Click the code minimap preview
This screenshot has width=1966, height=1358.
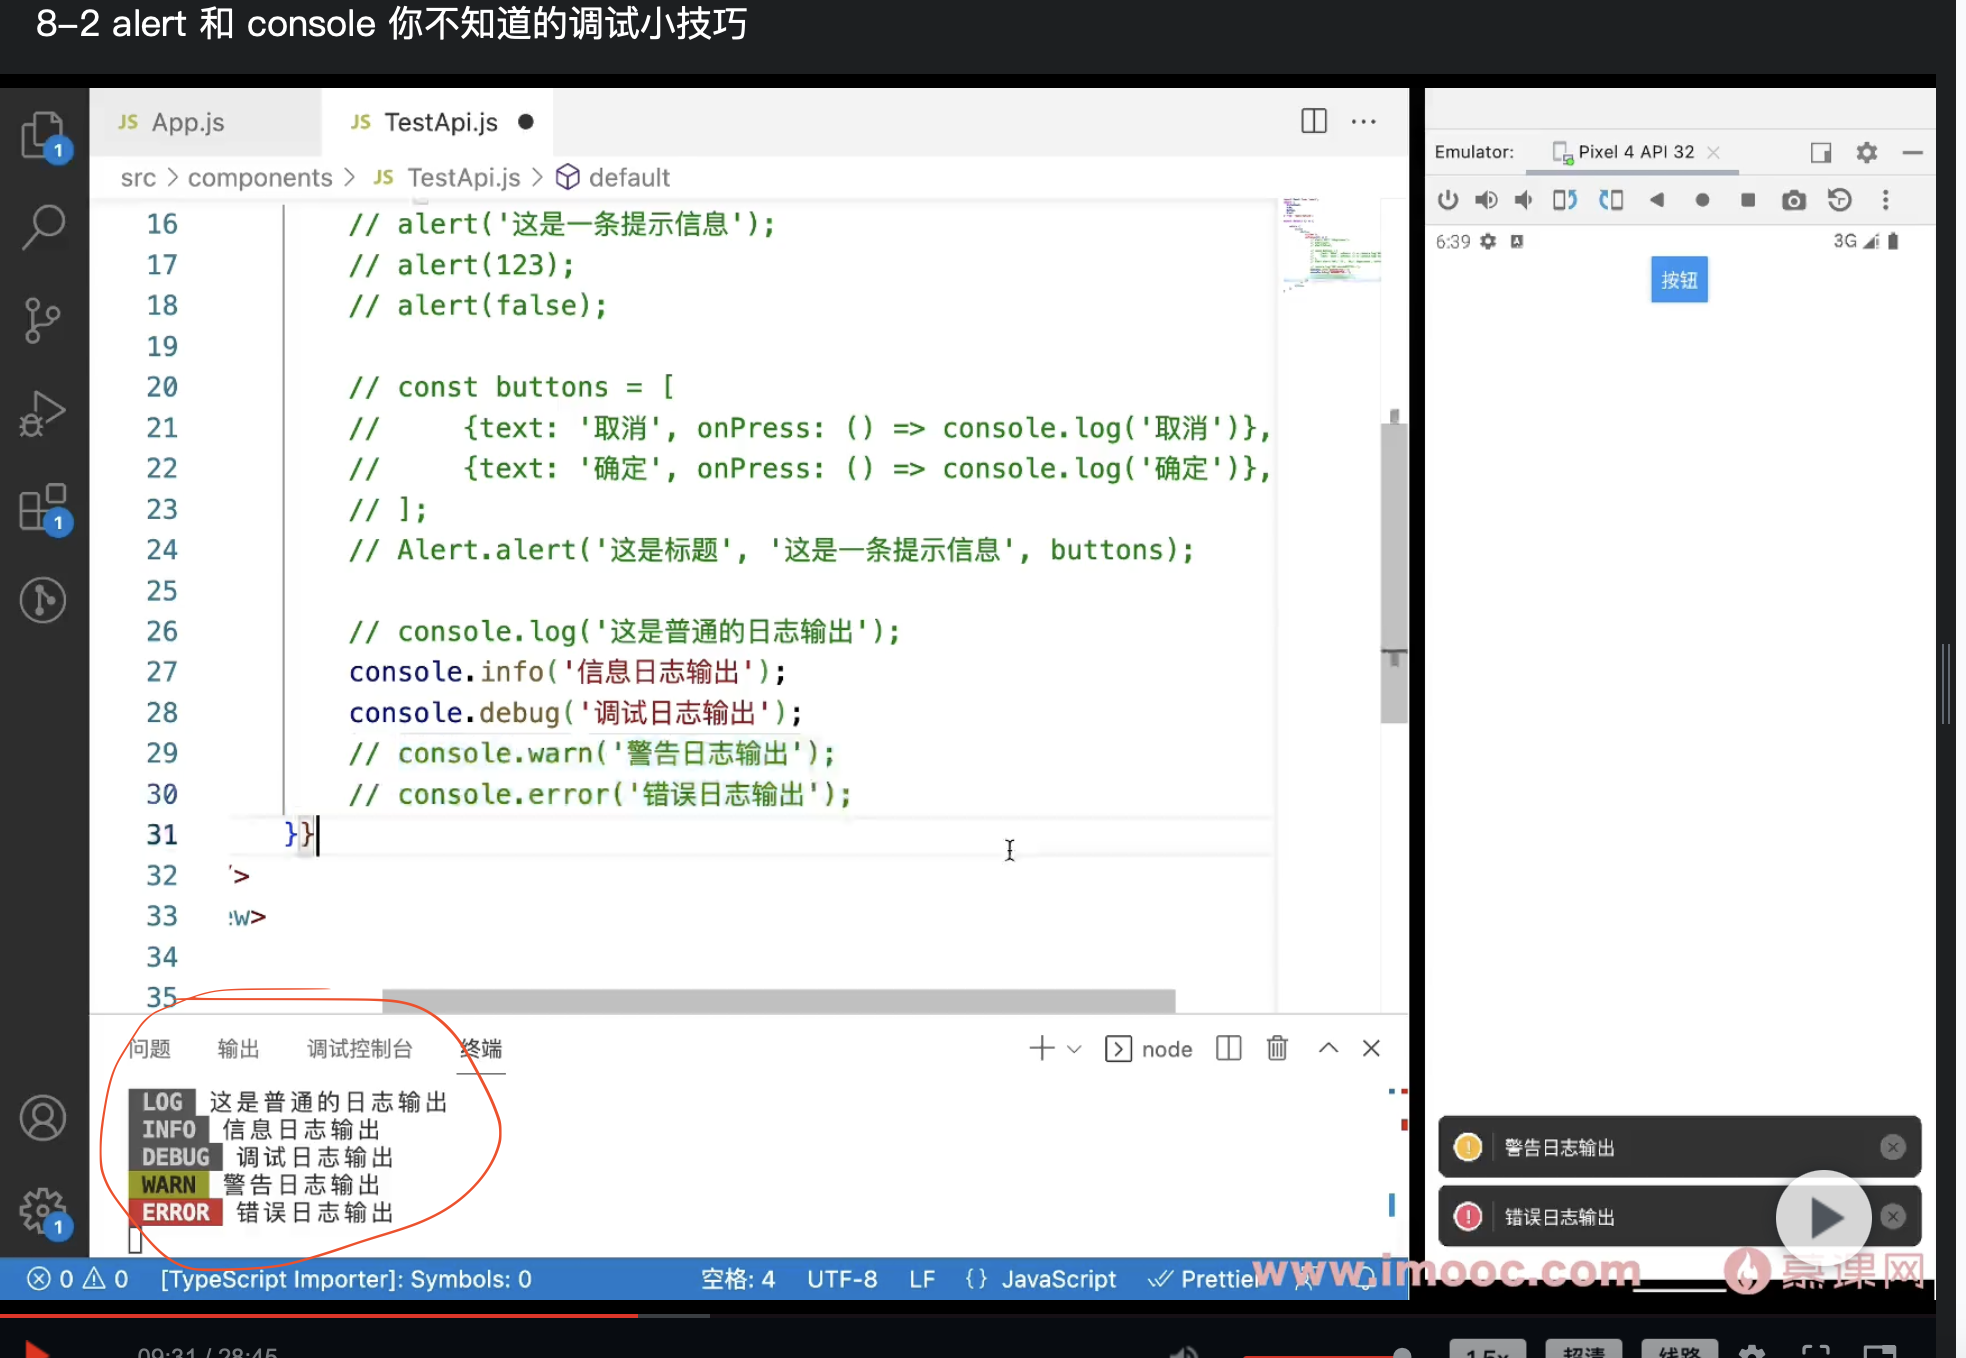(1330, 244)
